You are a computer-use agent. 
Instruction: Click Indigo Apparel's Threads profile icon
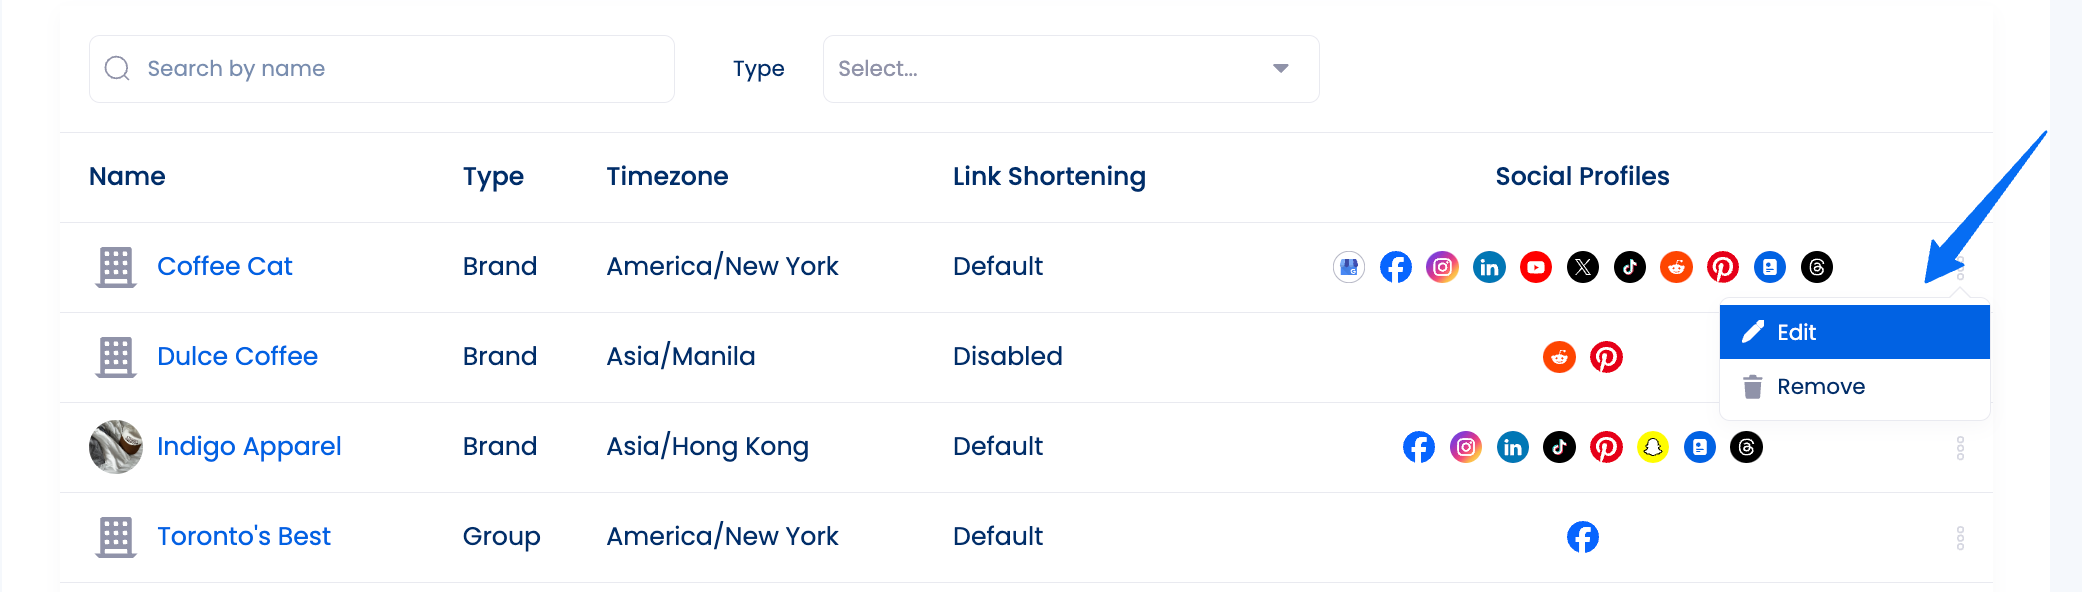(1747, 447)
